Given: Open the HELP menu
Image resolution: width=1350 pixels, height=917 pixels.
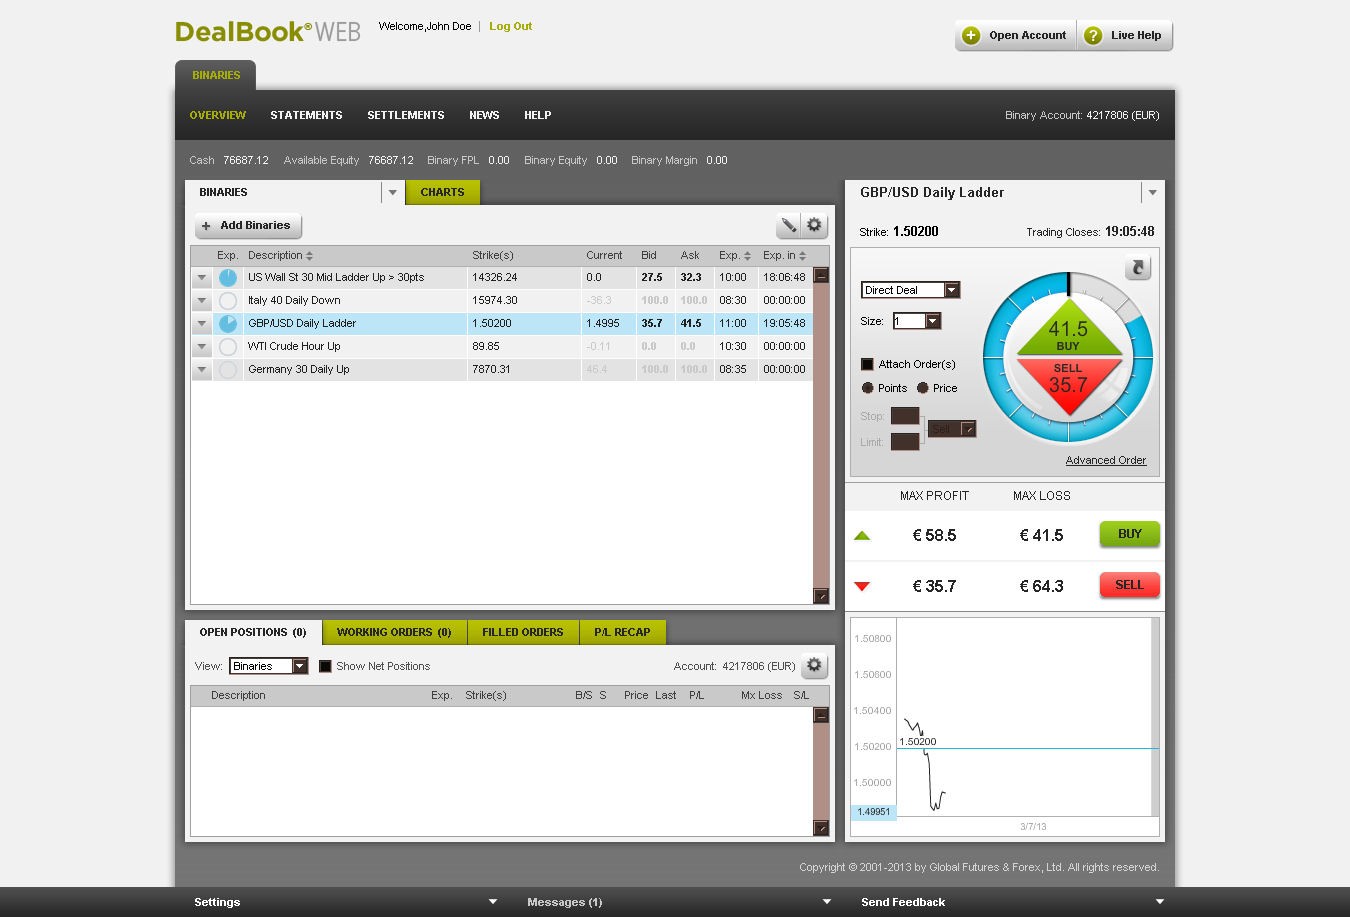Looking at the screenshot, I should 538,115.
